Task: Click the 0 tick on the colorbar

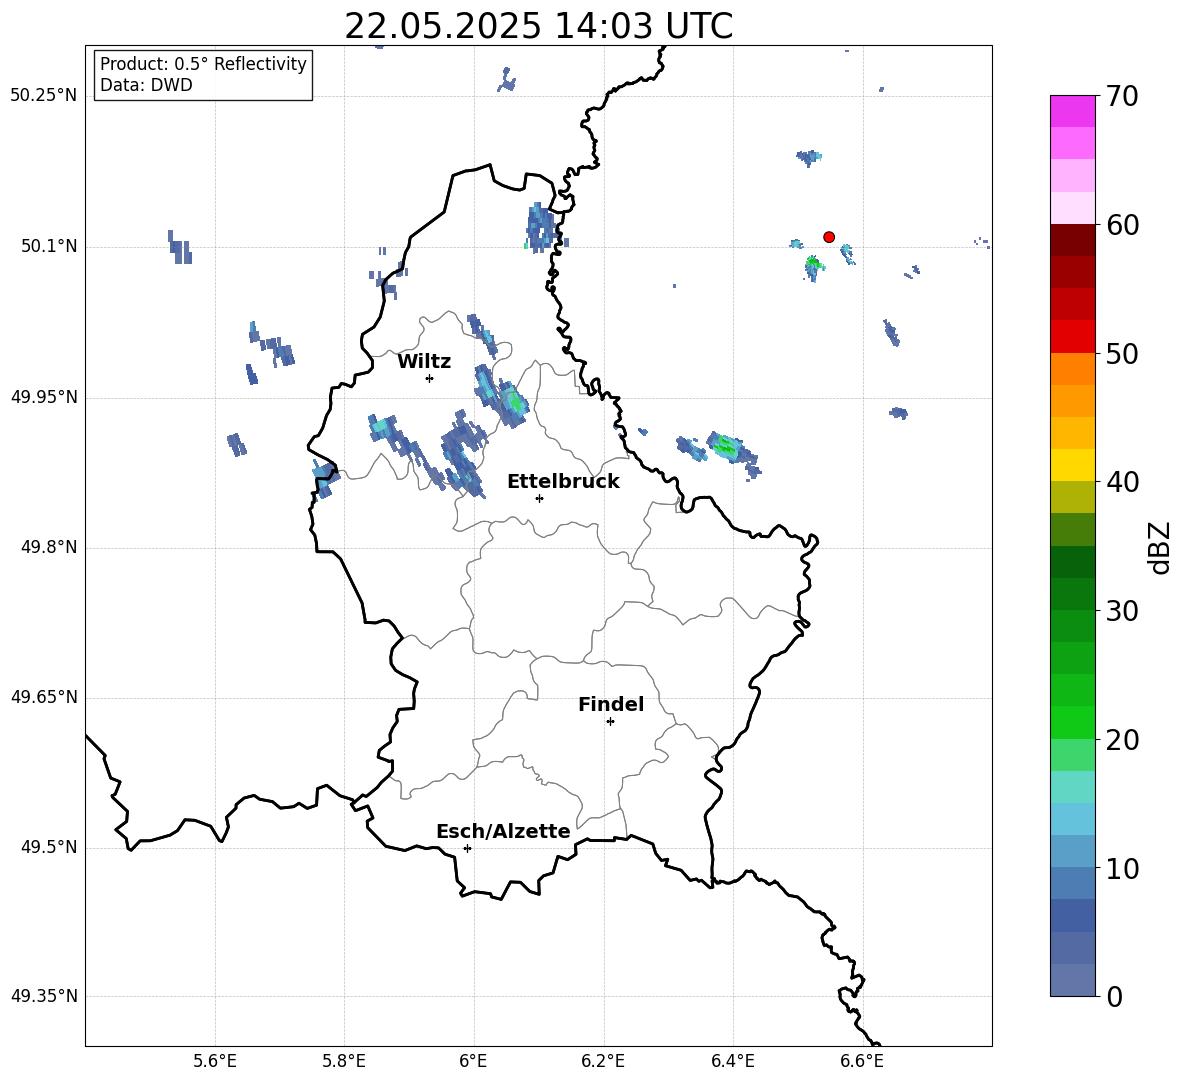Action: pos(1115,996)
